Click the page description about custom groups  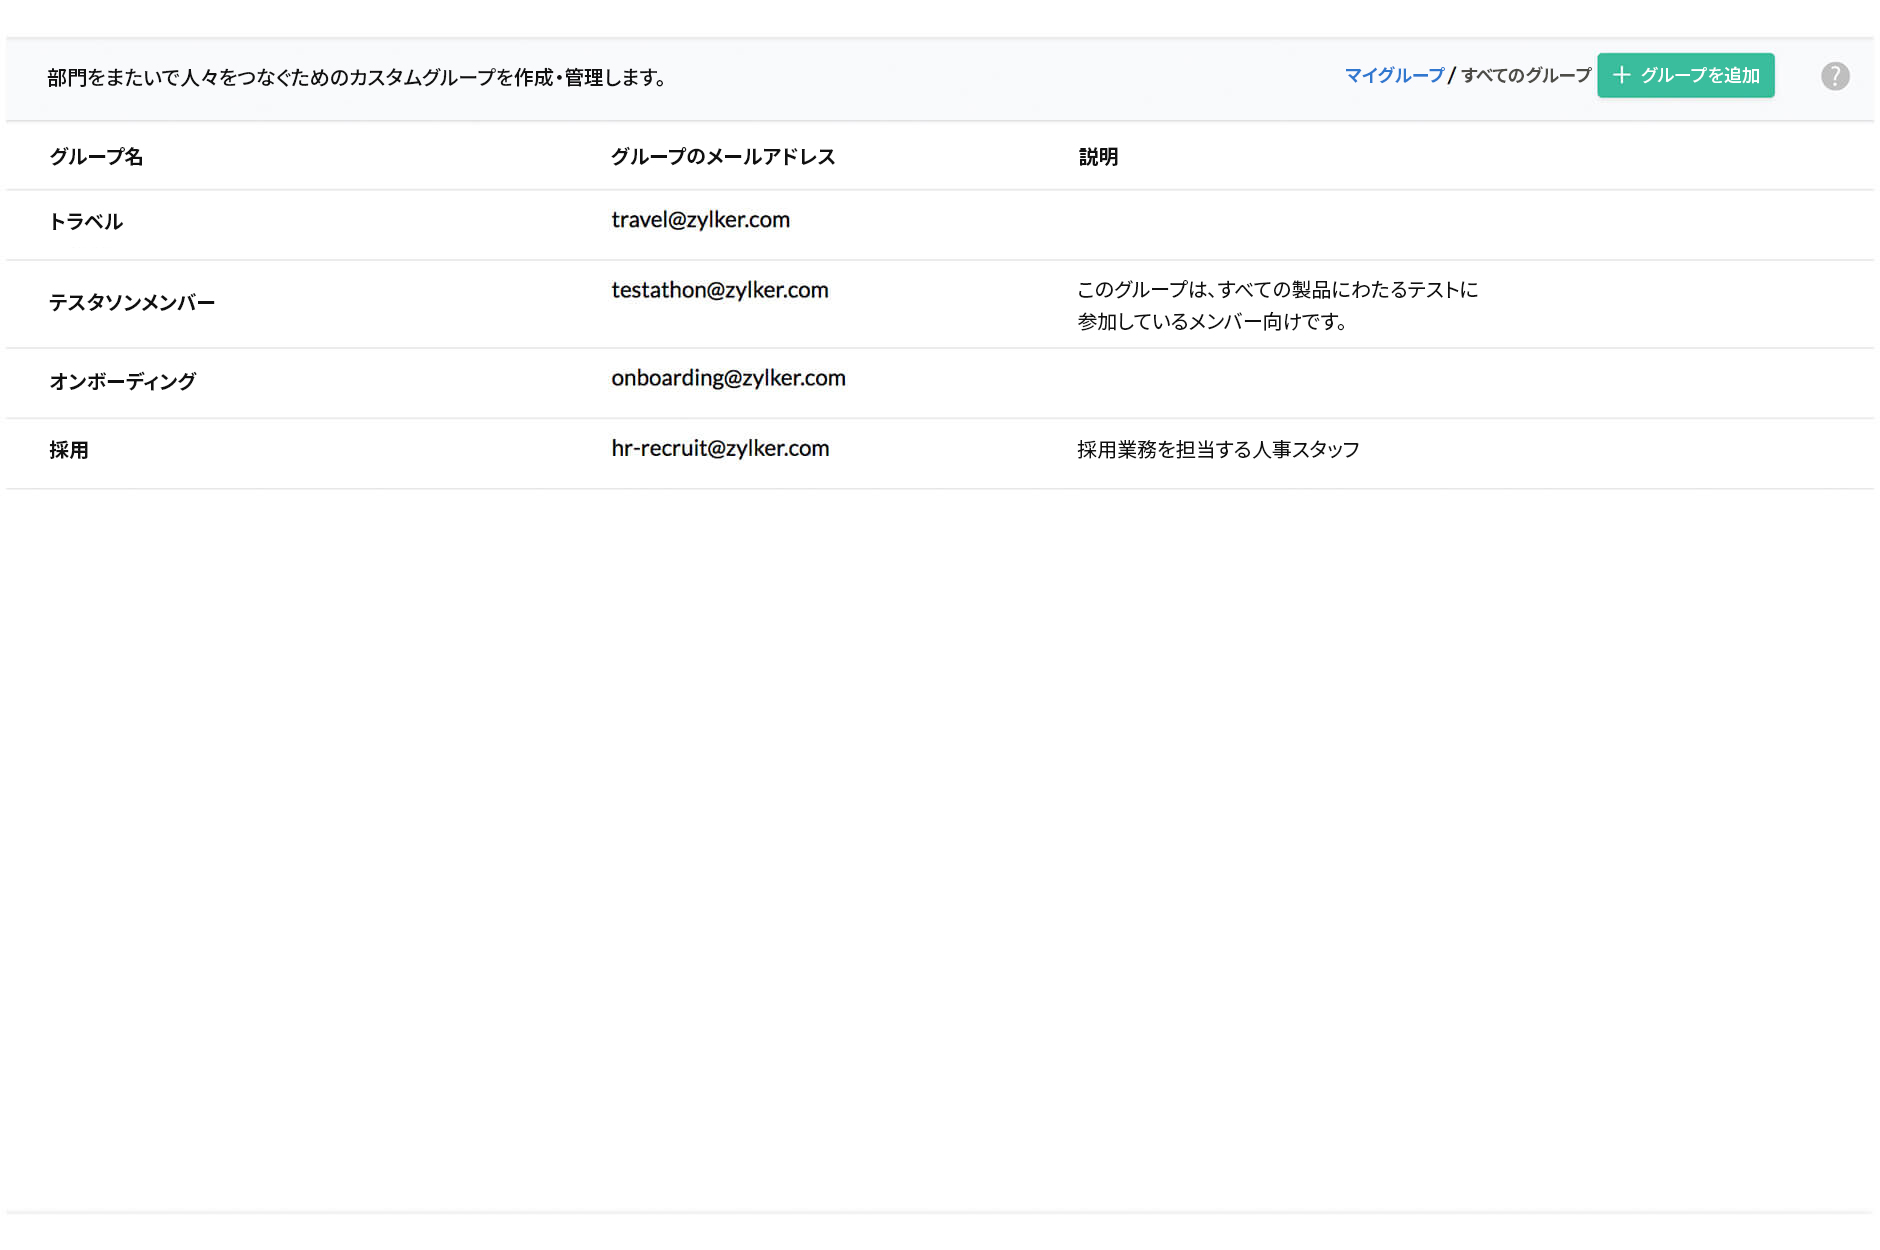click(356, 75)
